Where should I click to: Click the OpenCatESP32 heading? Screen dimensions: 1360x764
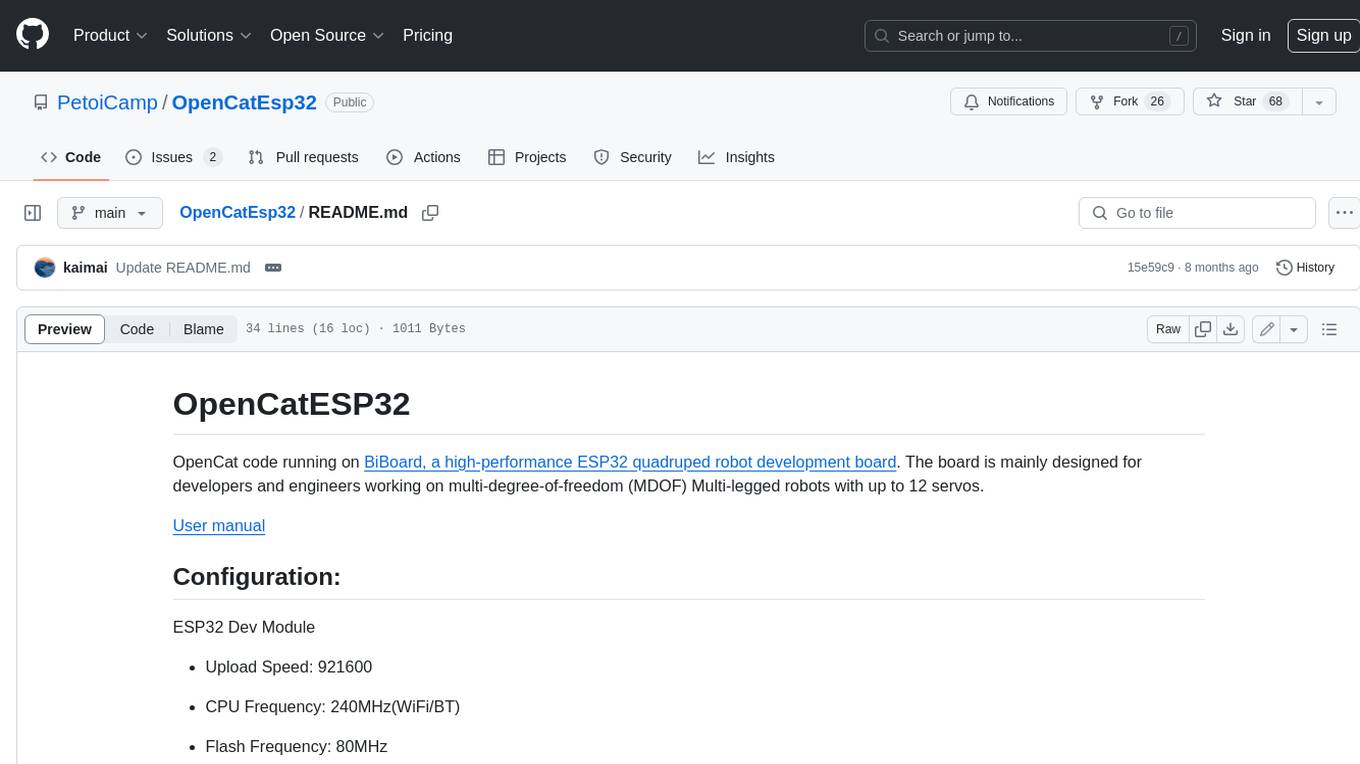pos(291,404)
